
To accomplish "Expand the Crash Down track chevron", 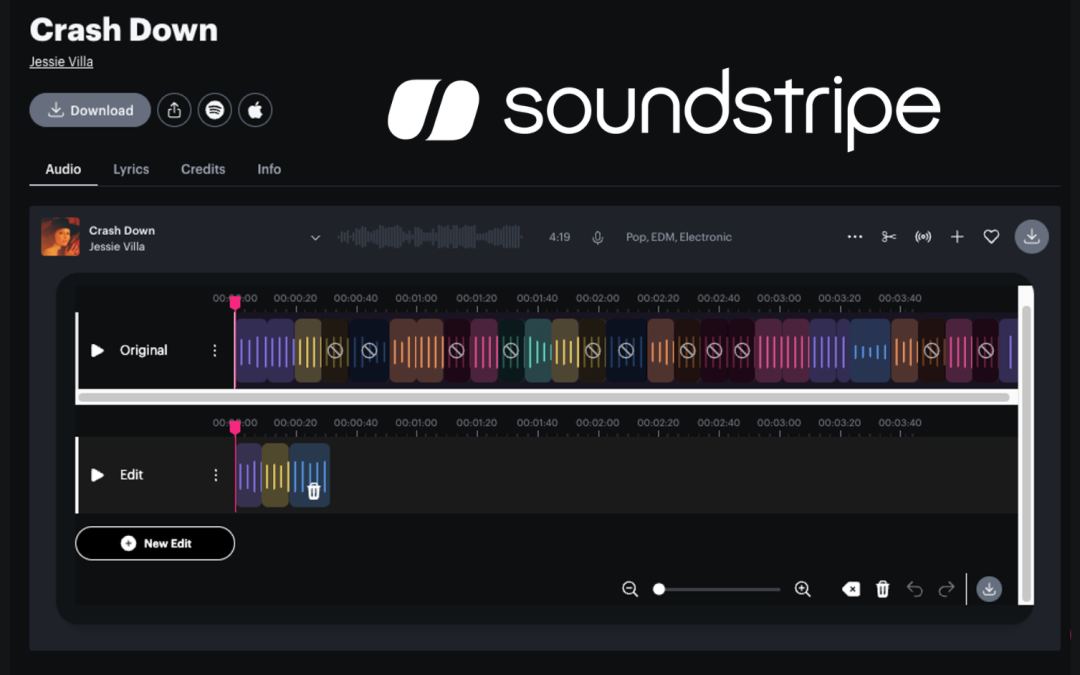I will pos(315,238).
